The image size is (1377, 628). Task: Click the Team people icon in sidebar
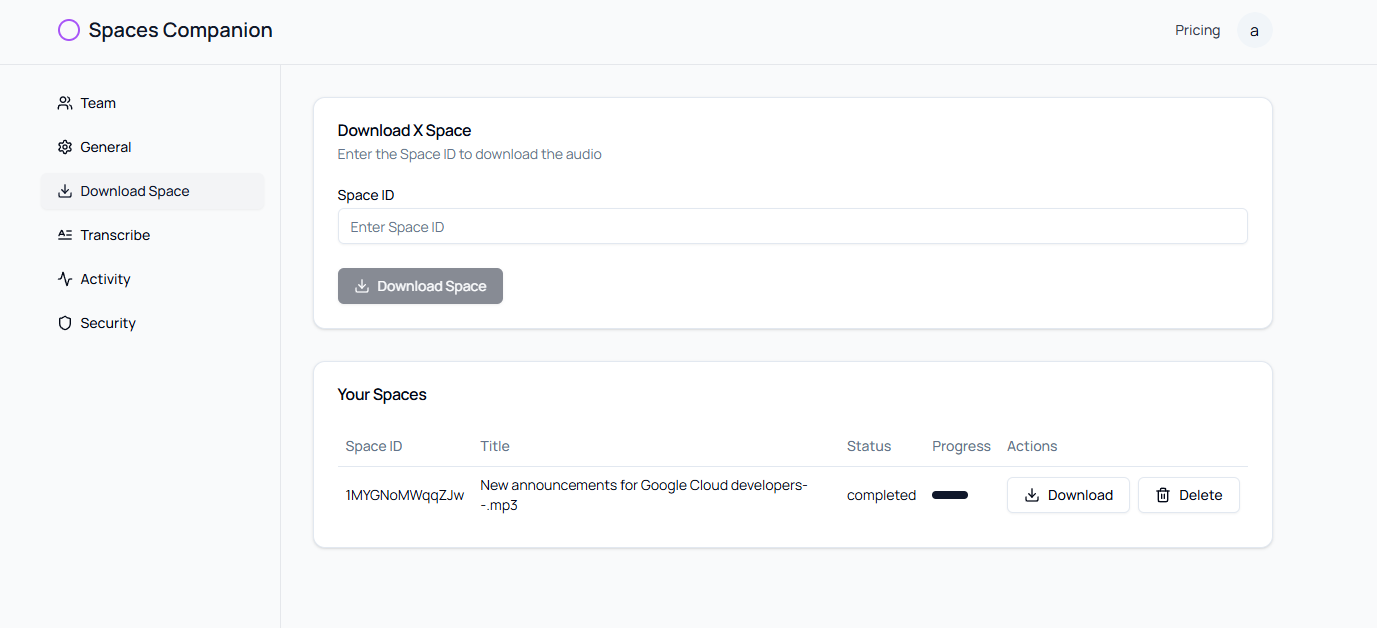point(65,103)
